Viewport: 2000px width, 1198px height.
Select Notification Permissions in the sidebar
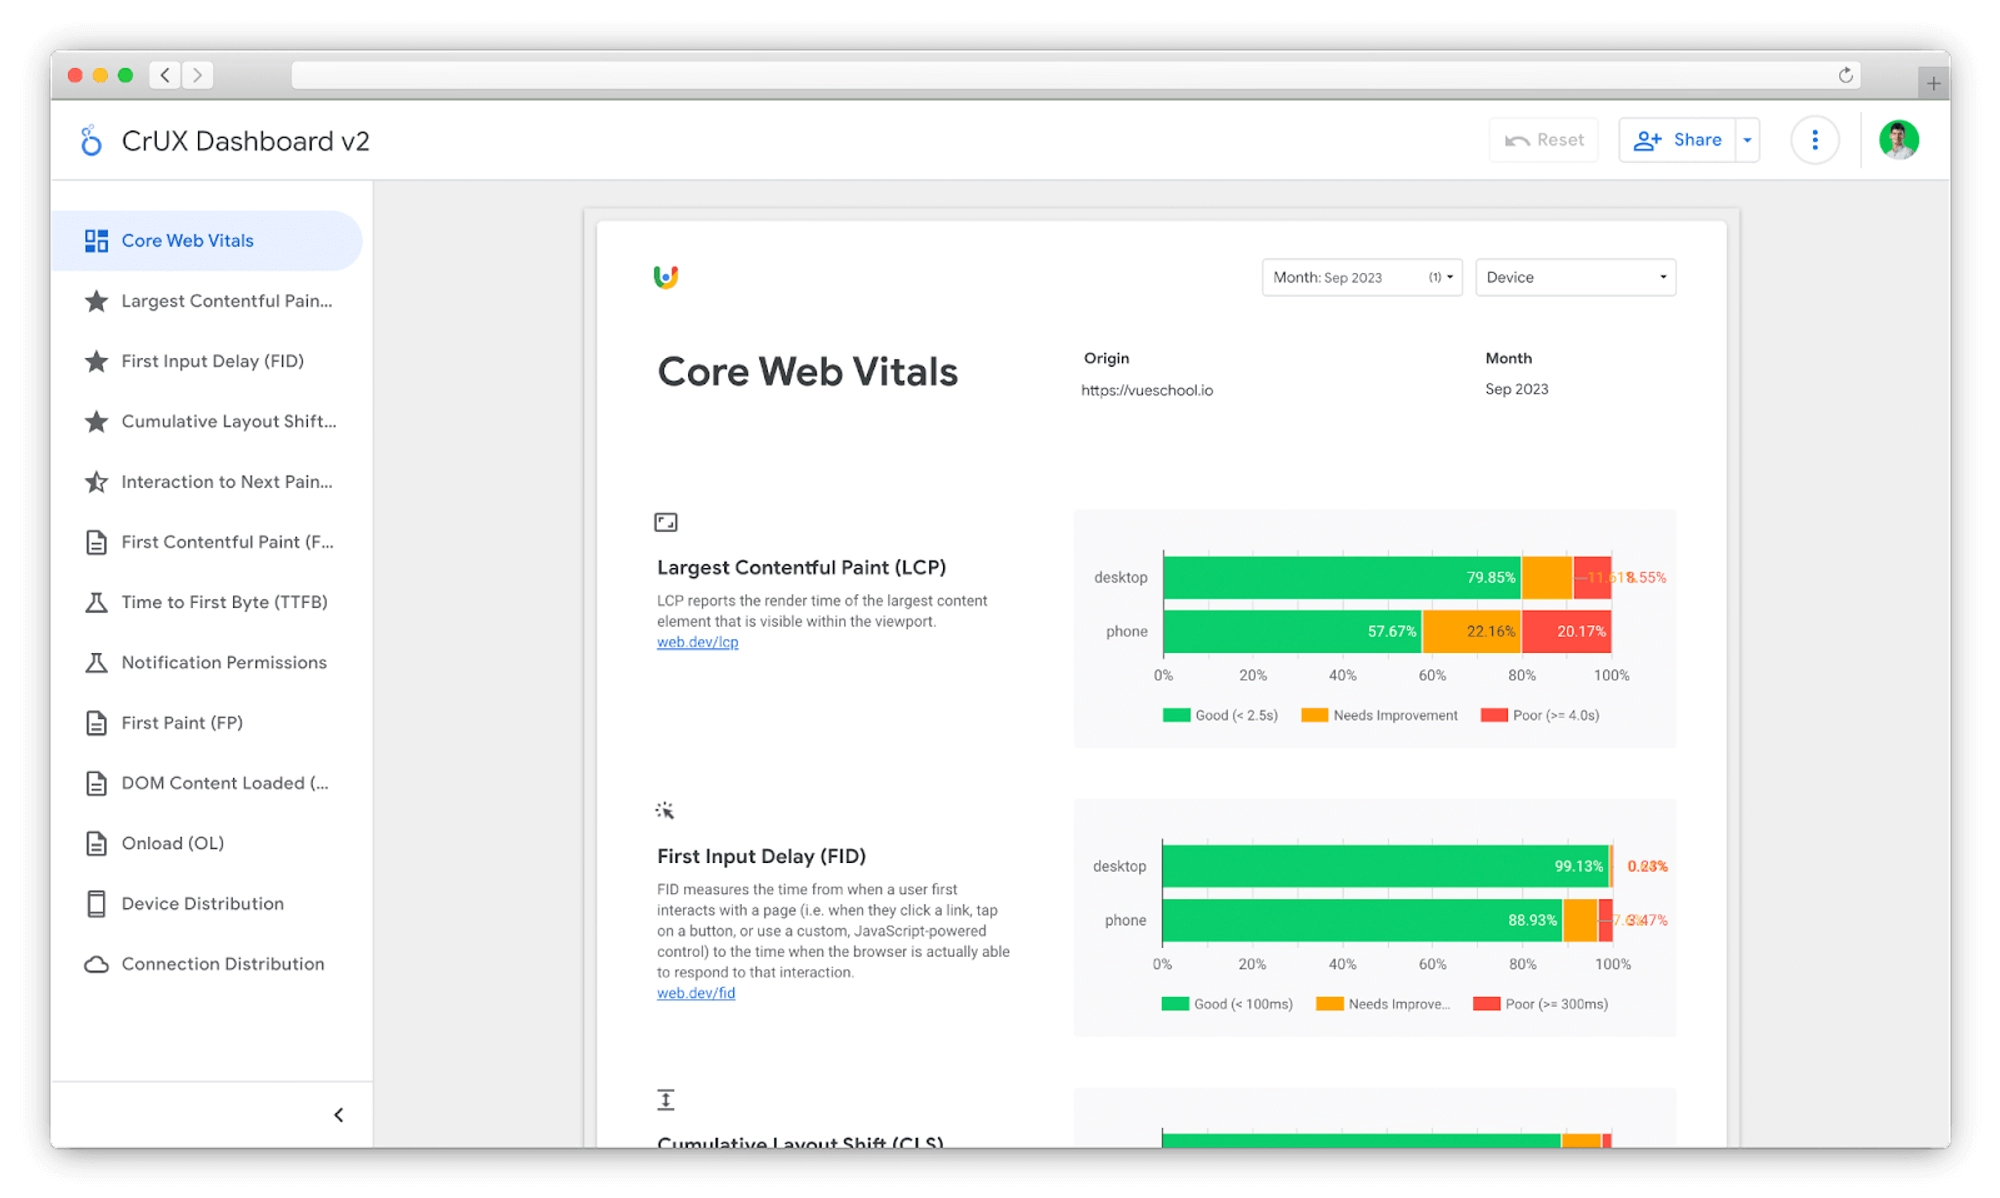[x=223, y=662]
